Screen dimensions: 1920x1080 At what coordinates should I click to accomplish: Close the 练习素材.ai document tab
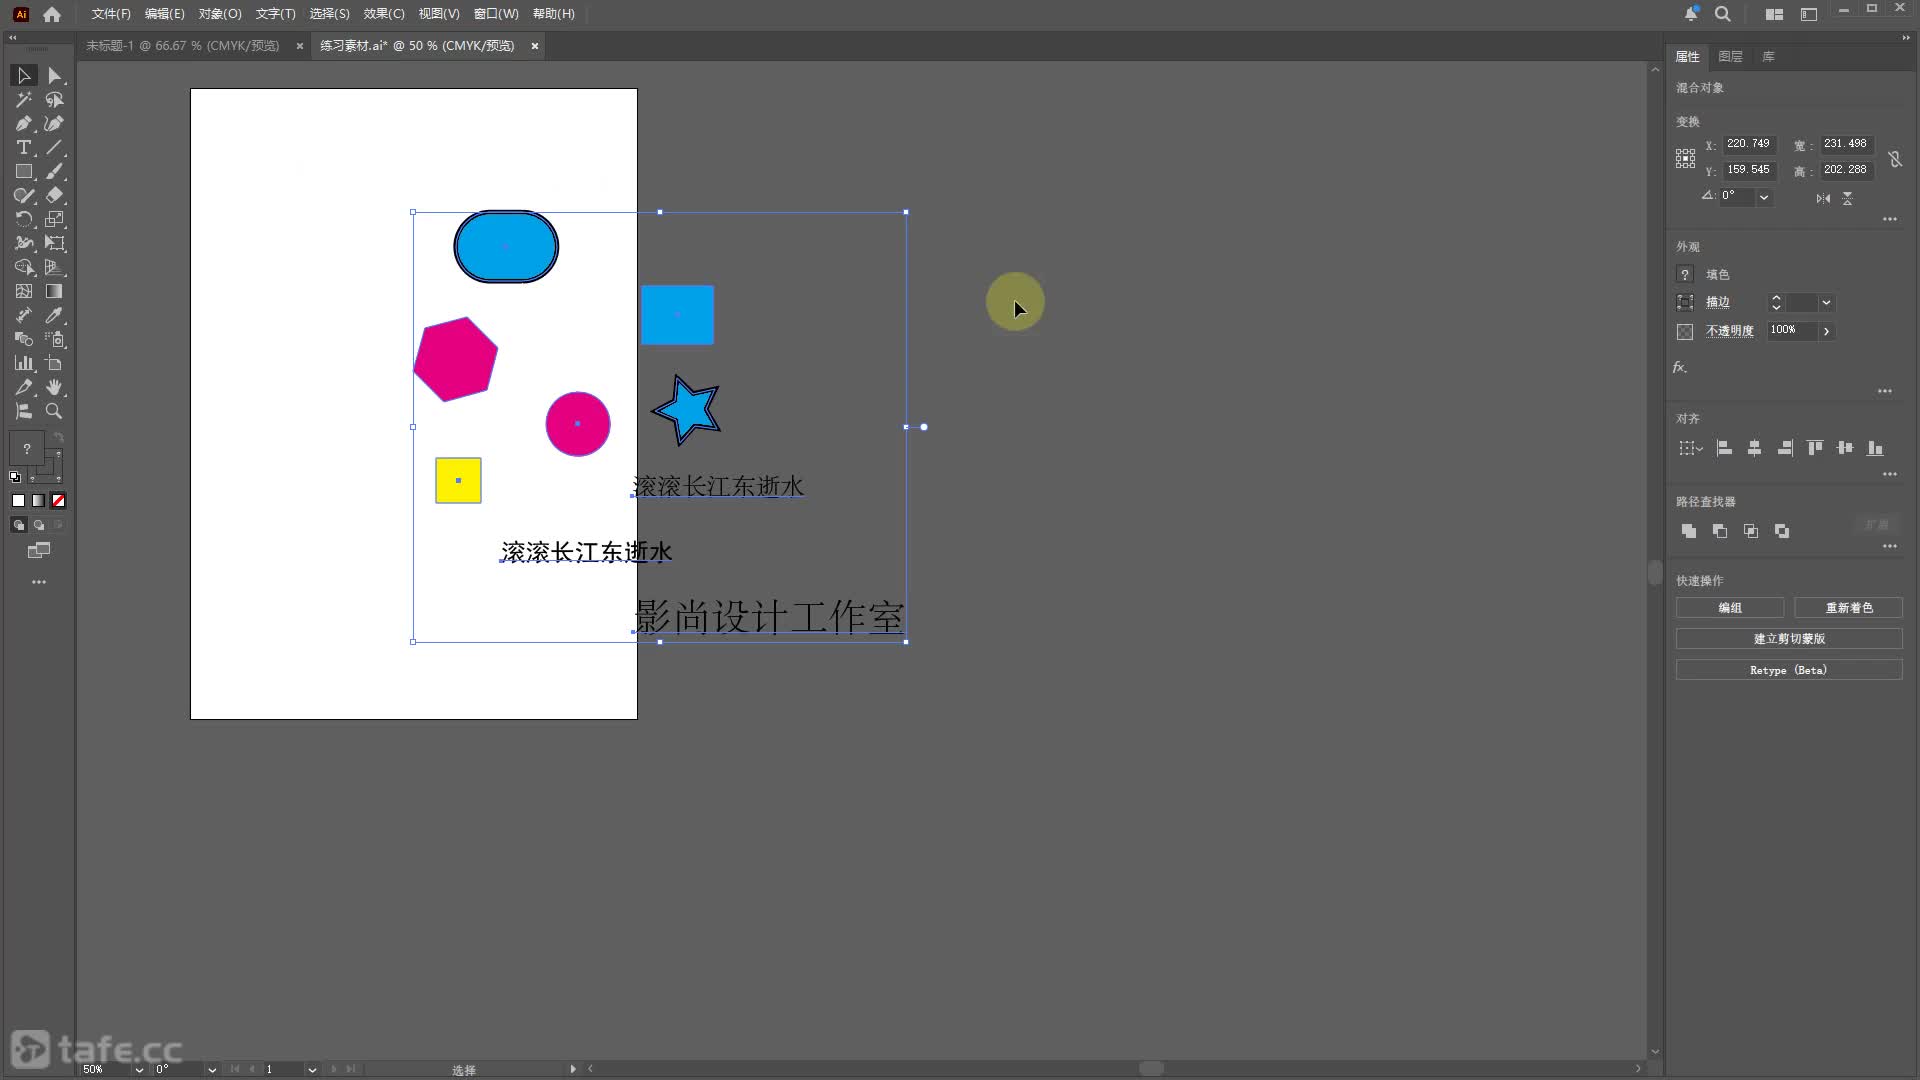[x=534, y=46]
